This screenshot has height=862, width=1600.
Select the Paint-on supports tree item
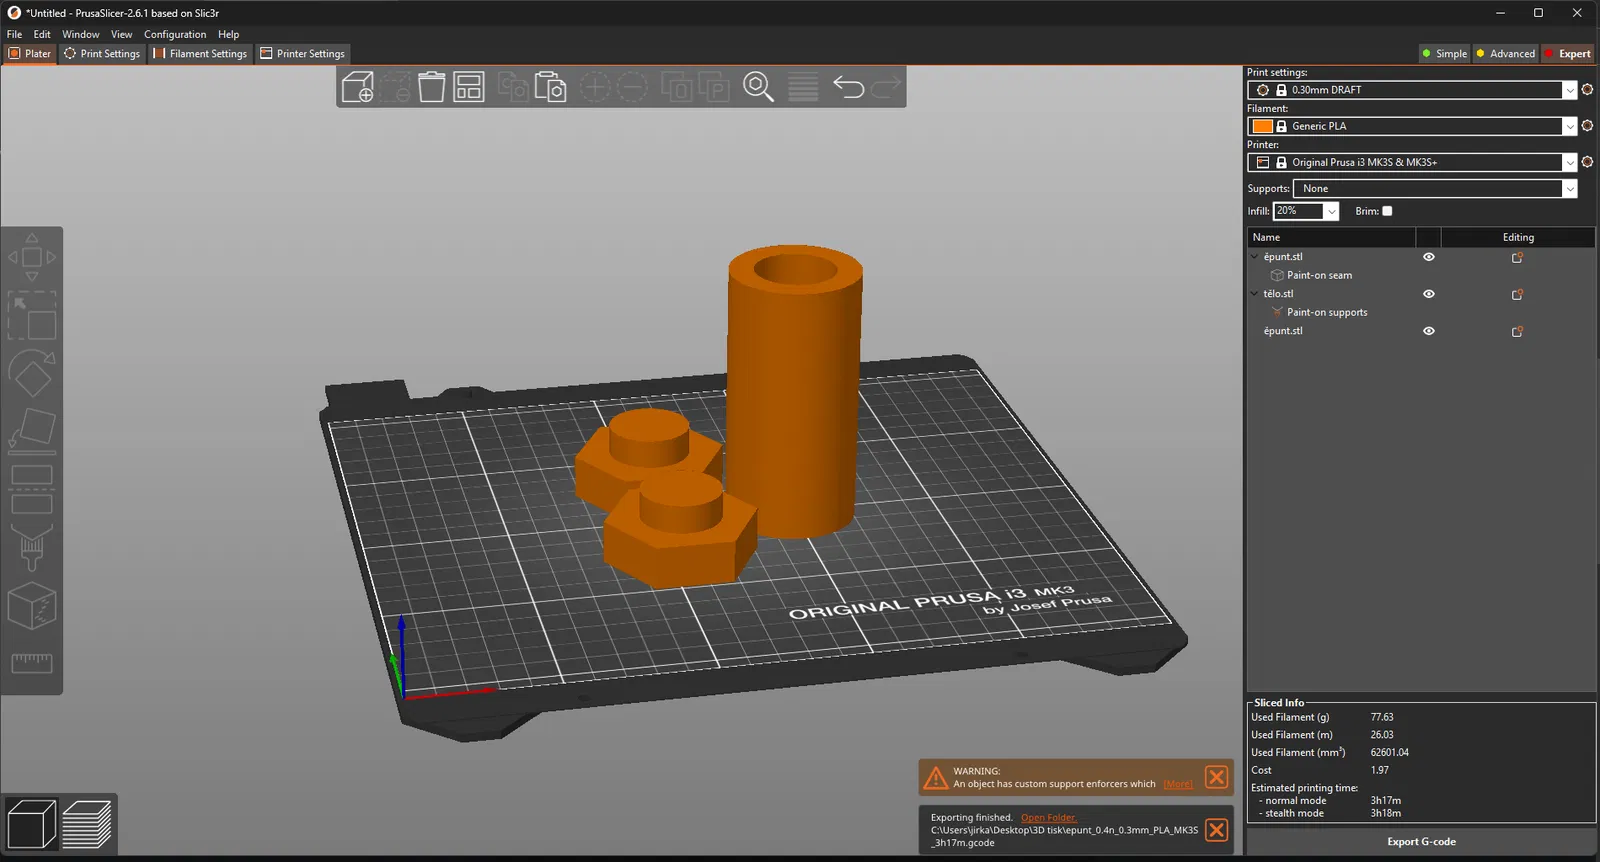click(1327, 312)
